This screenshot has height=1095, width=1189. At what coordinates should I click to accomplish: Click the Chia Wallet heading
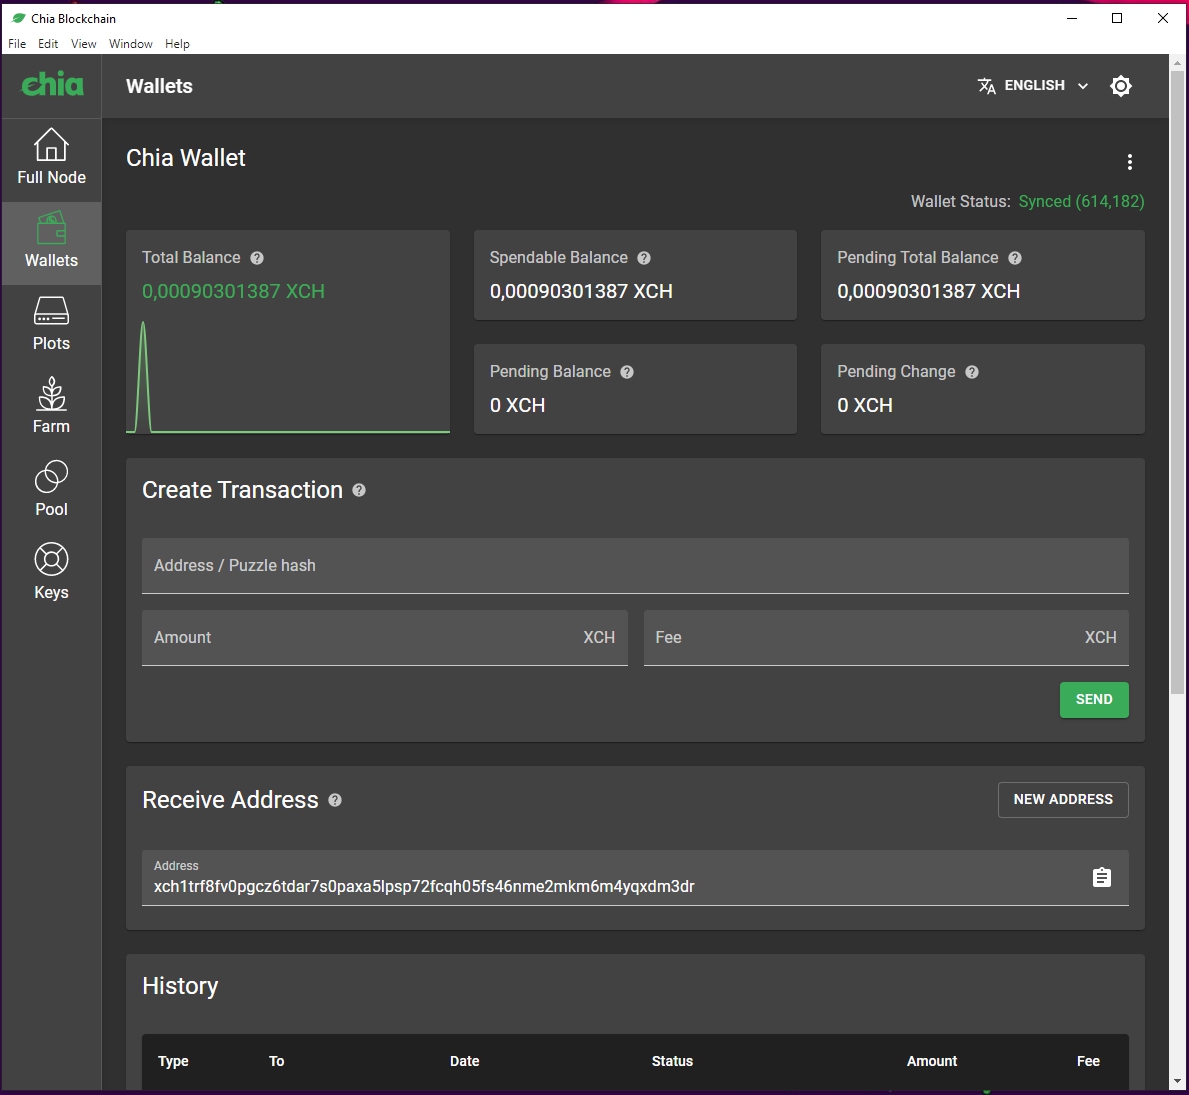(186, 158)
